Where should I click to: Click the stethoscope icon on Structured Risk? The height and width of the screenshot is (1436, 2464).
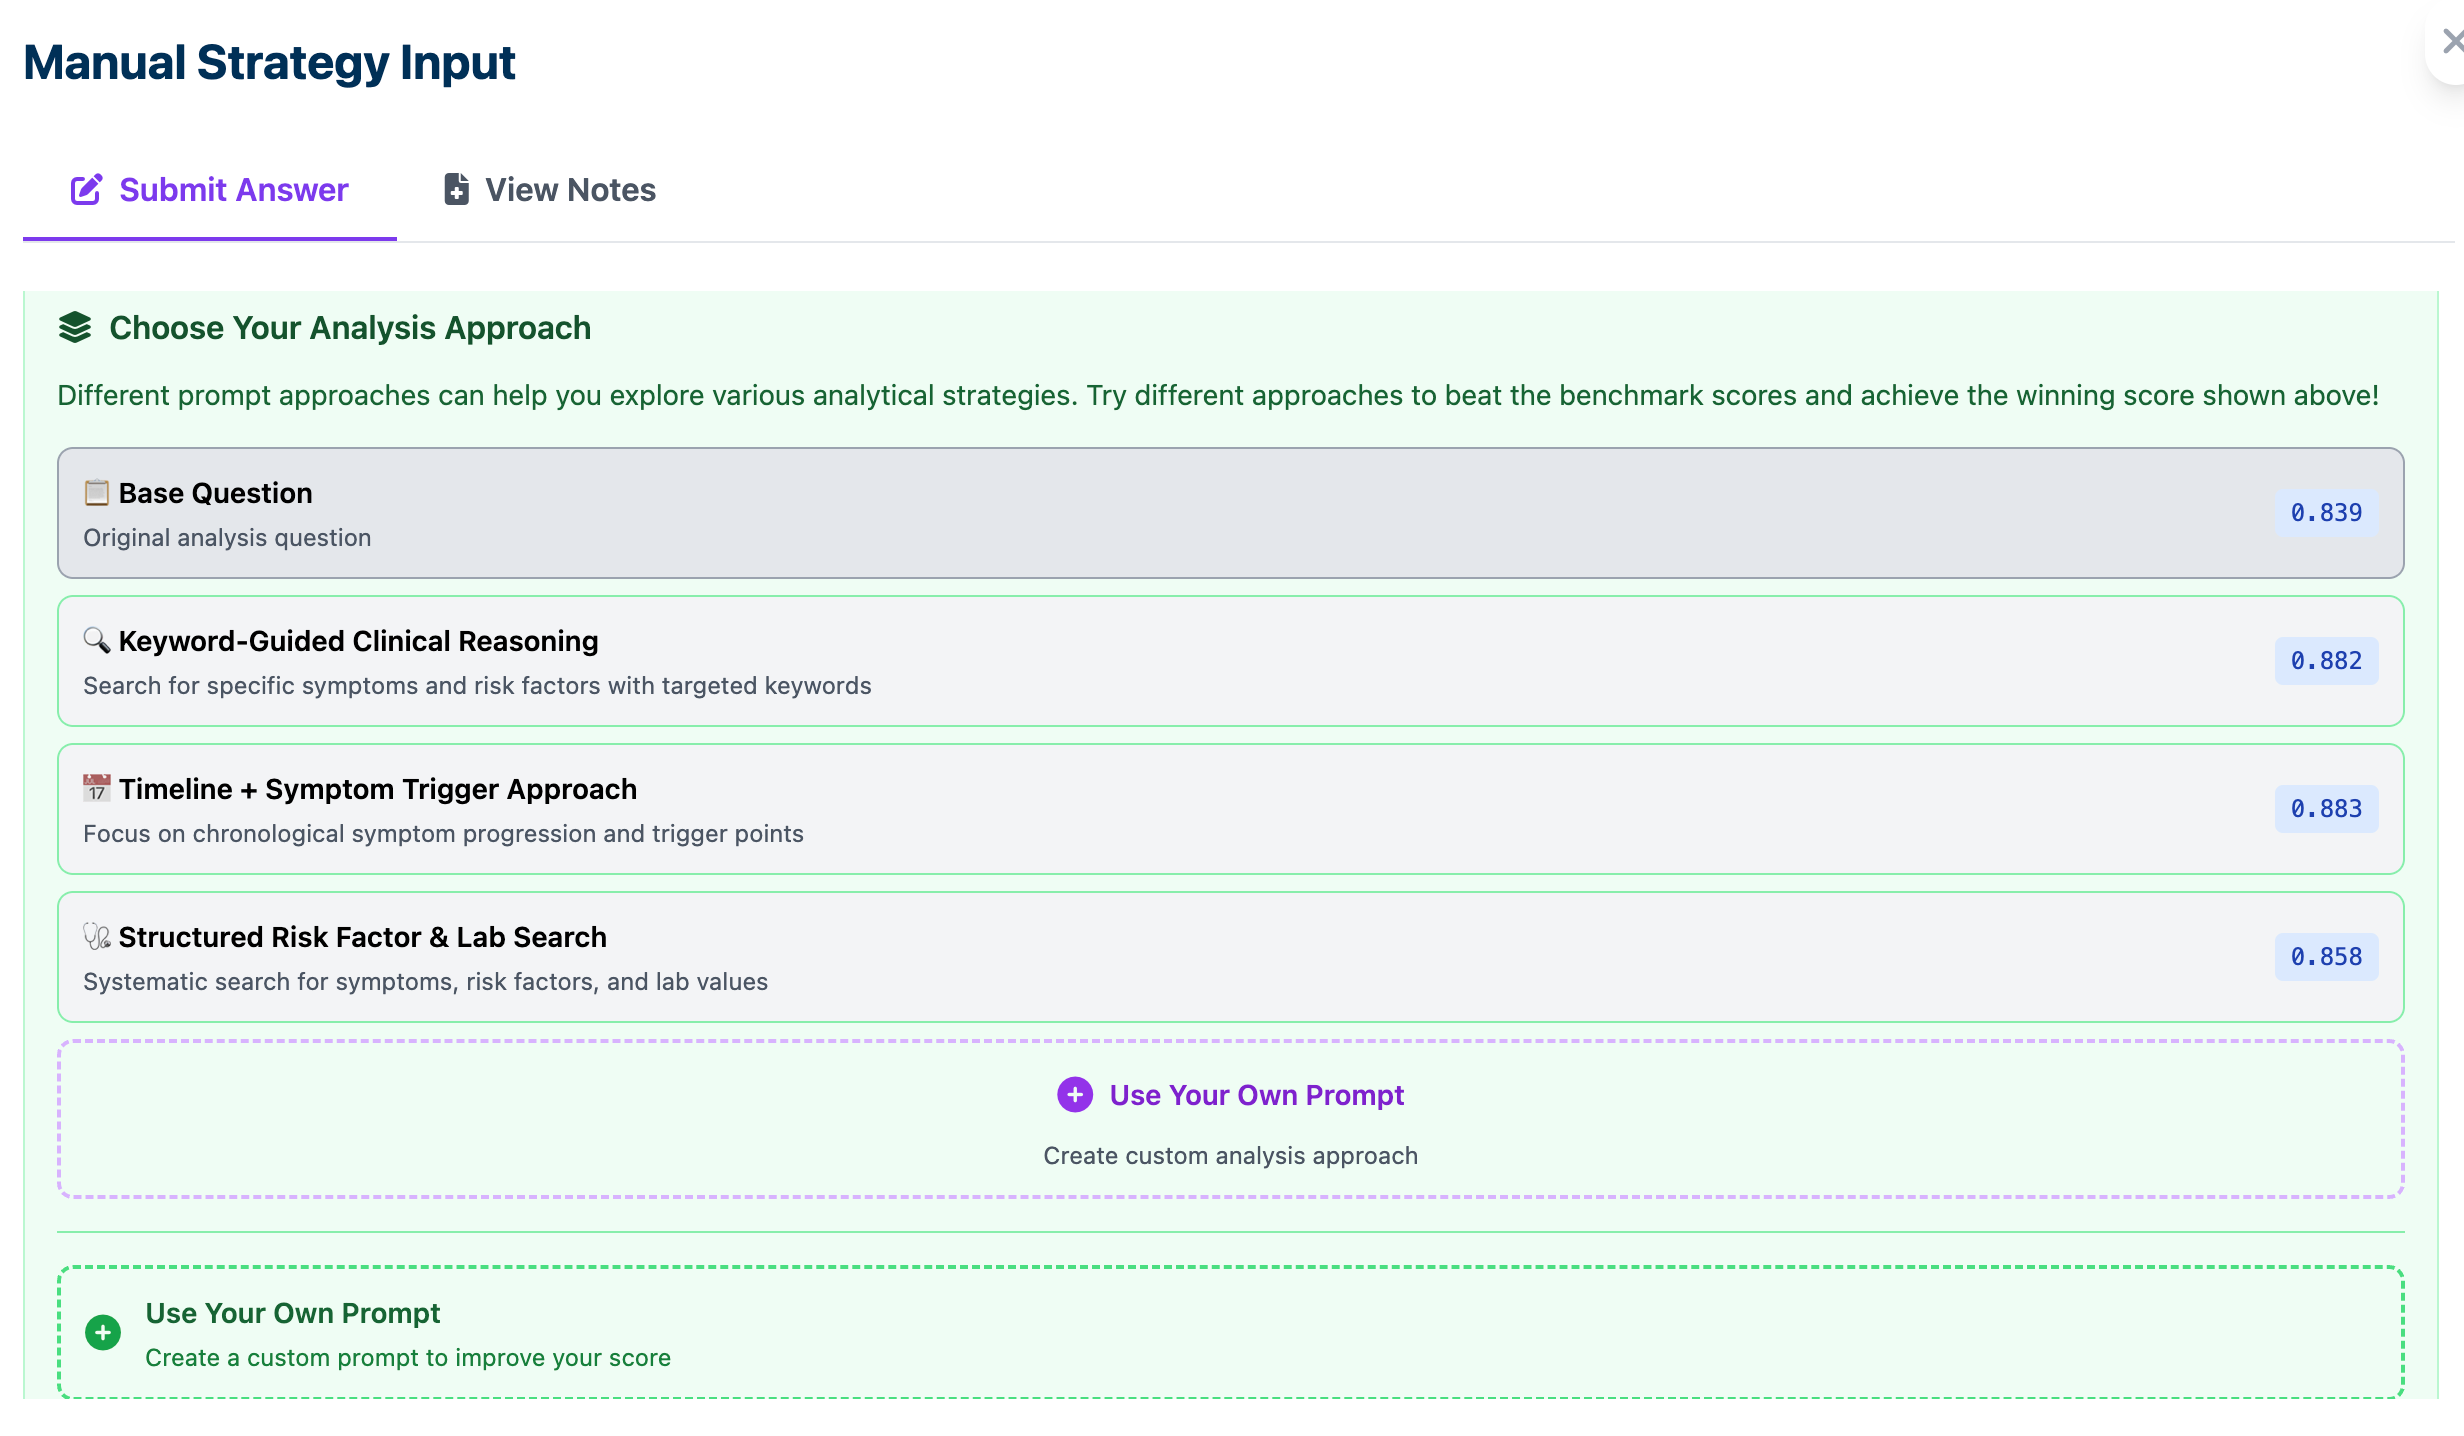point(97,936)
